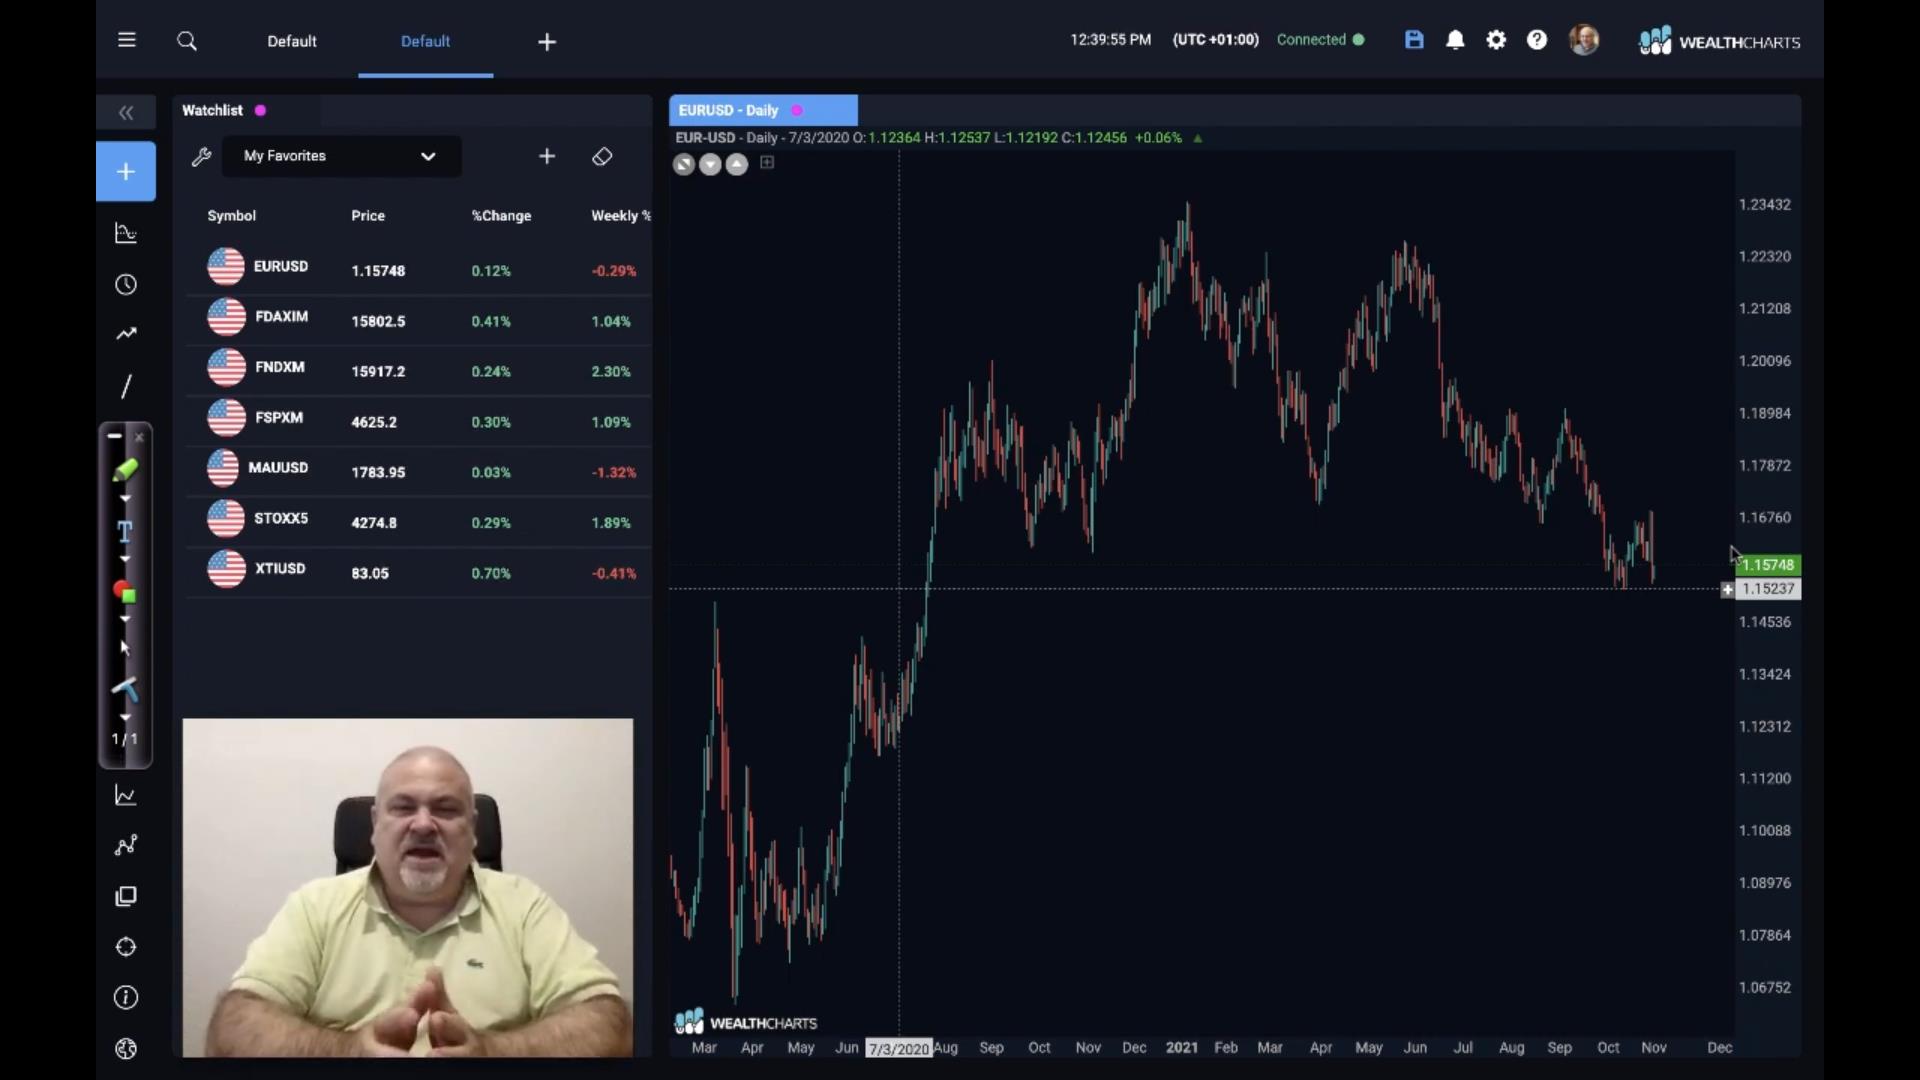The height and width of the screenshot is (1080, 1920).
Task: Select the EURUSD watchlist row
Action: click(x=419, y=270)
